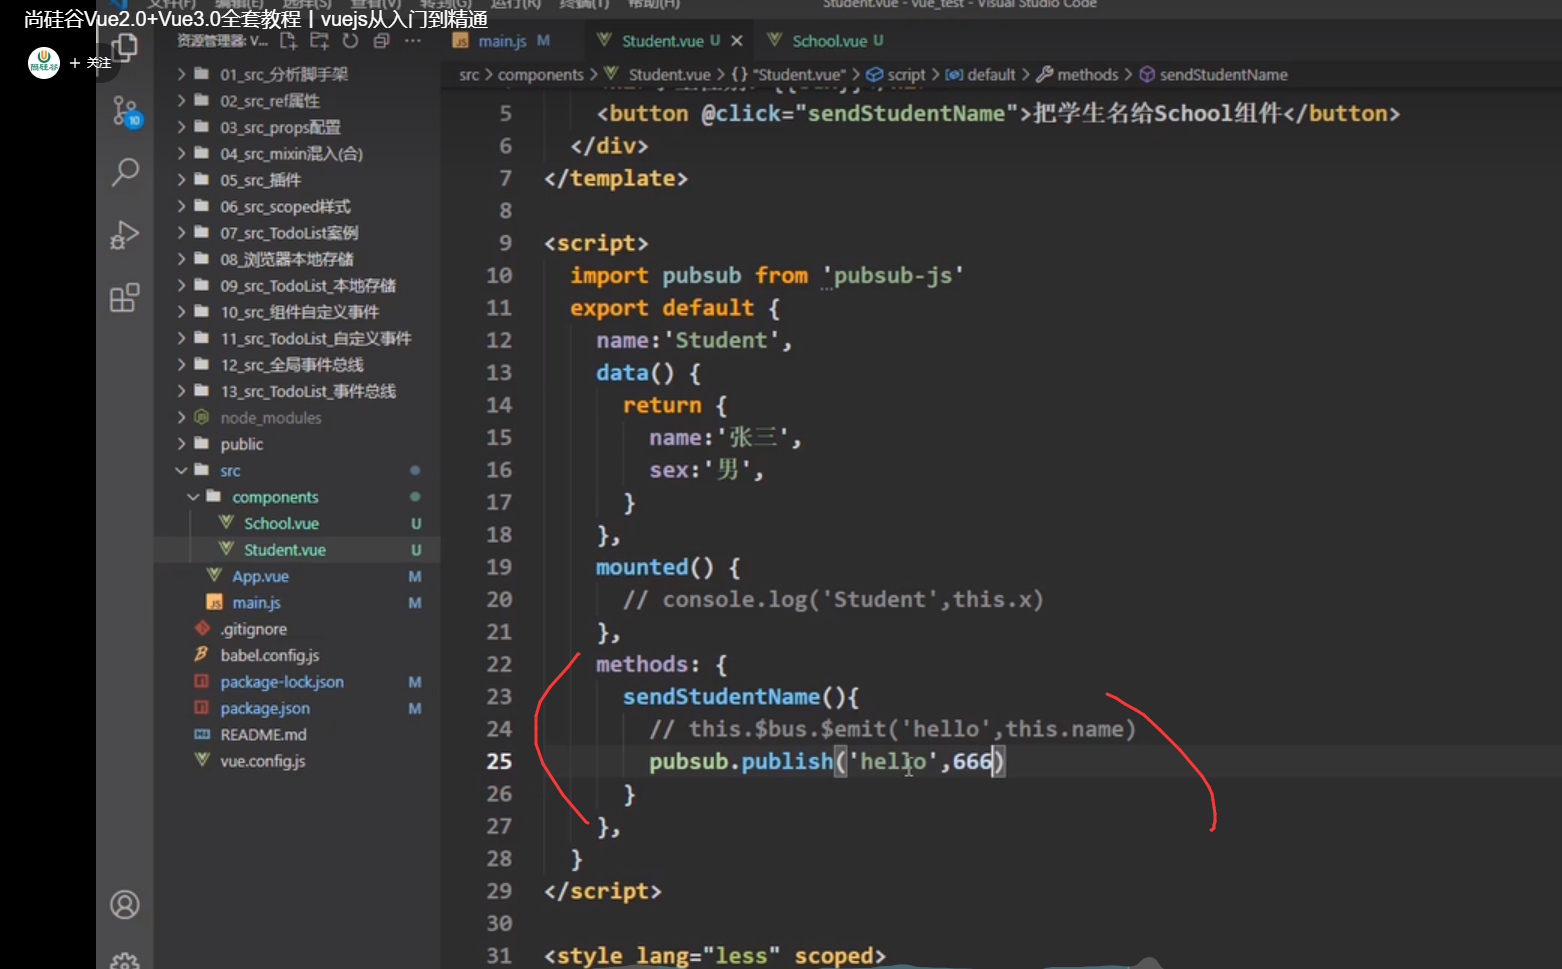Image resolution: width=1562 pixels, height=969 pixels.
Task: Expand the 05_src_插件 folder chevron
Action: (181, 180)
